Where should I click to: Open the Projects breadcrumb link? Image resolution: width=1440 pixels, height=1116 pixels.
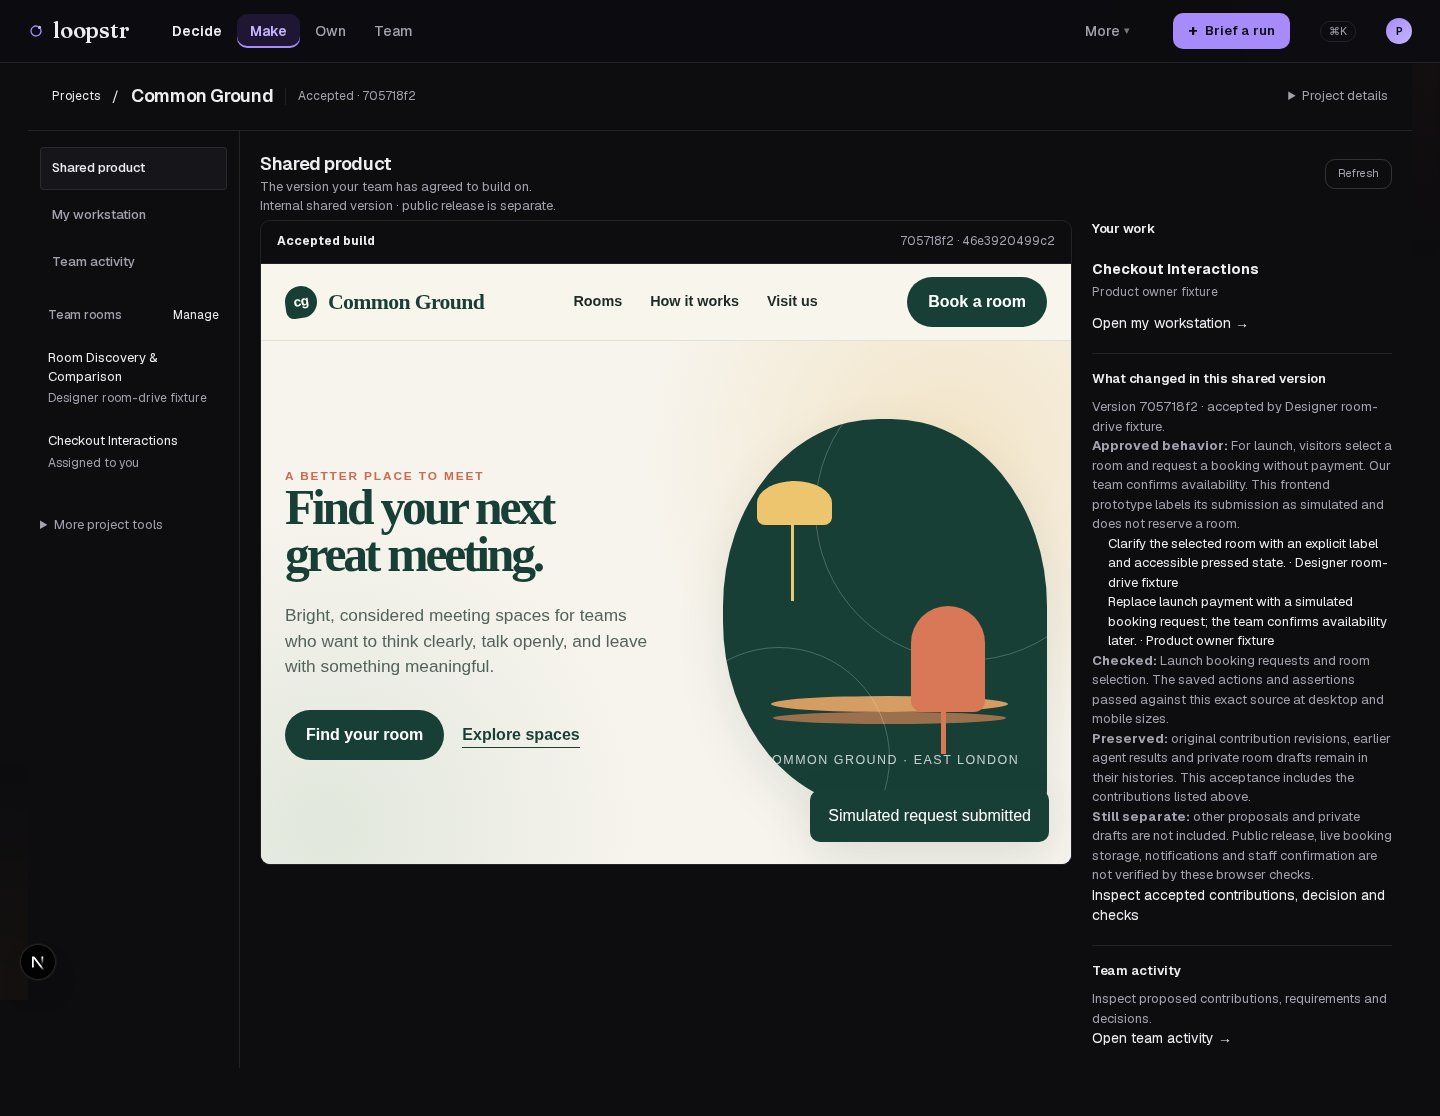pyautogui.click(x=76, y=96)
